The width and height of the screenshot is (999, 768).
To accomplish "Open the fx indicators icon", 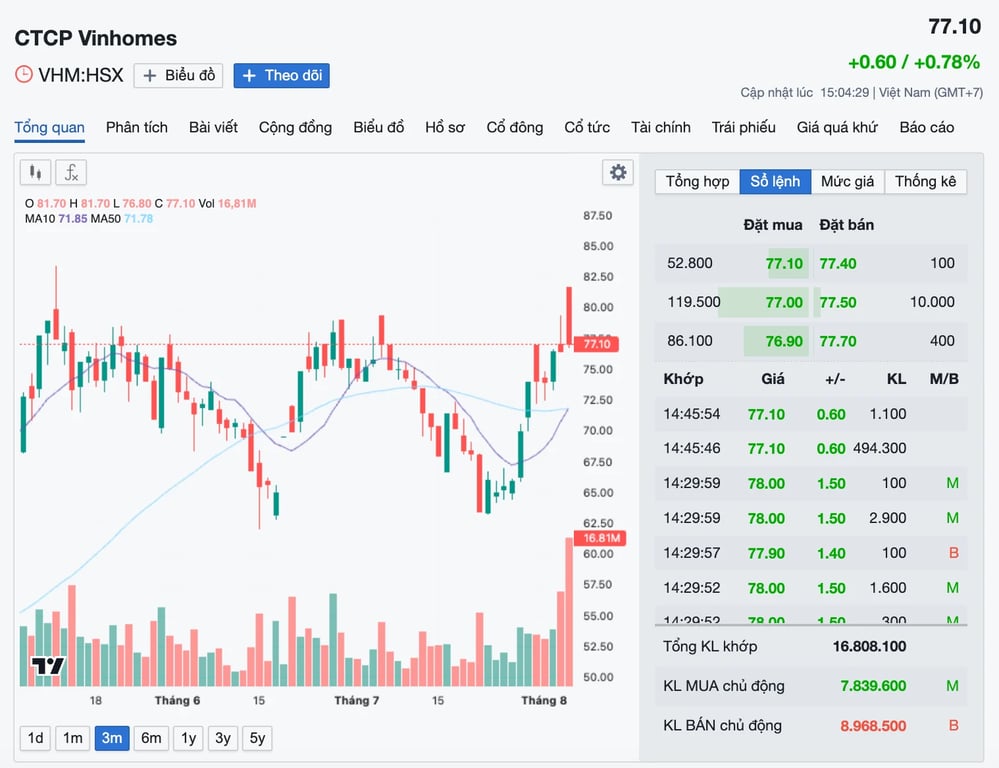I will (x=71, y=173).
